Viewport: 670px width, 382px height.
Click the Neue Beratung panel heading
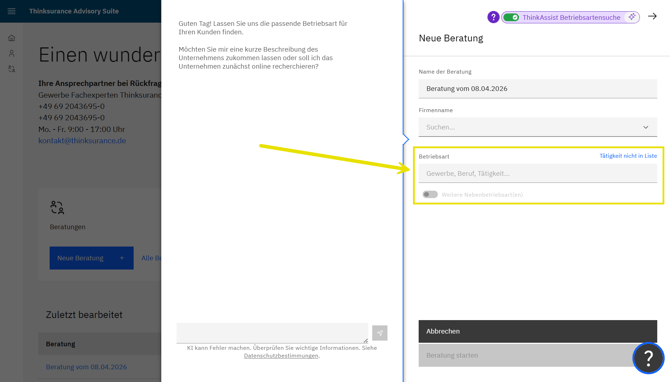451,38
